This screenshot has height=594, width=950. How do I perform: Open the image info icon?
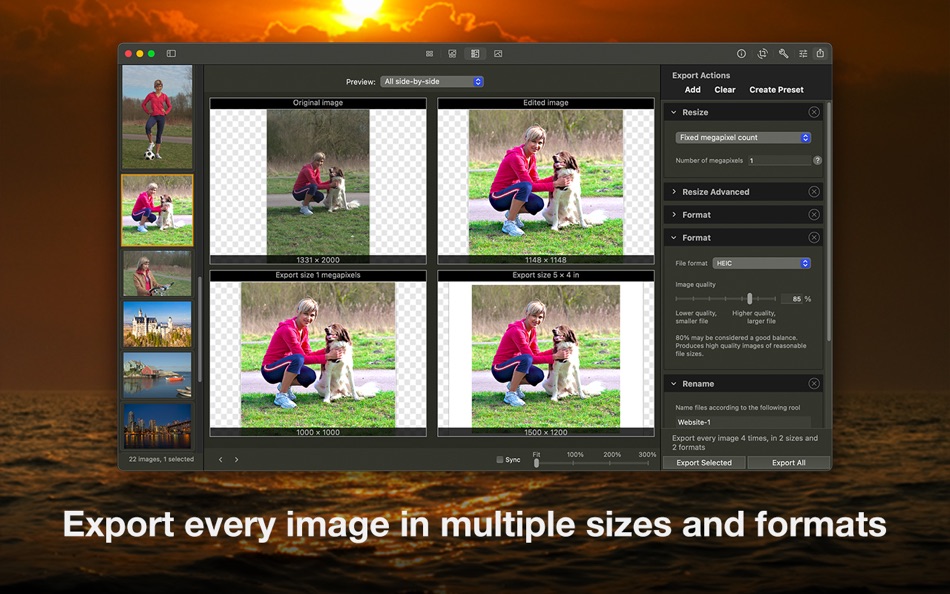tap(741, 53)
